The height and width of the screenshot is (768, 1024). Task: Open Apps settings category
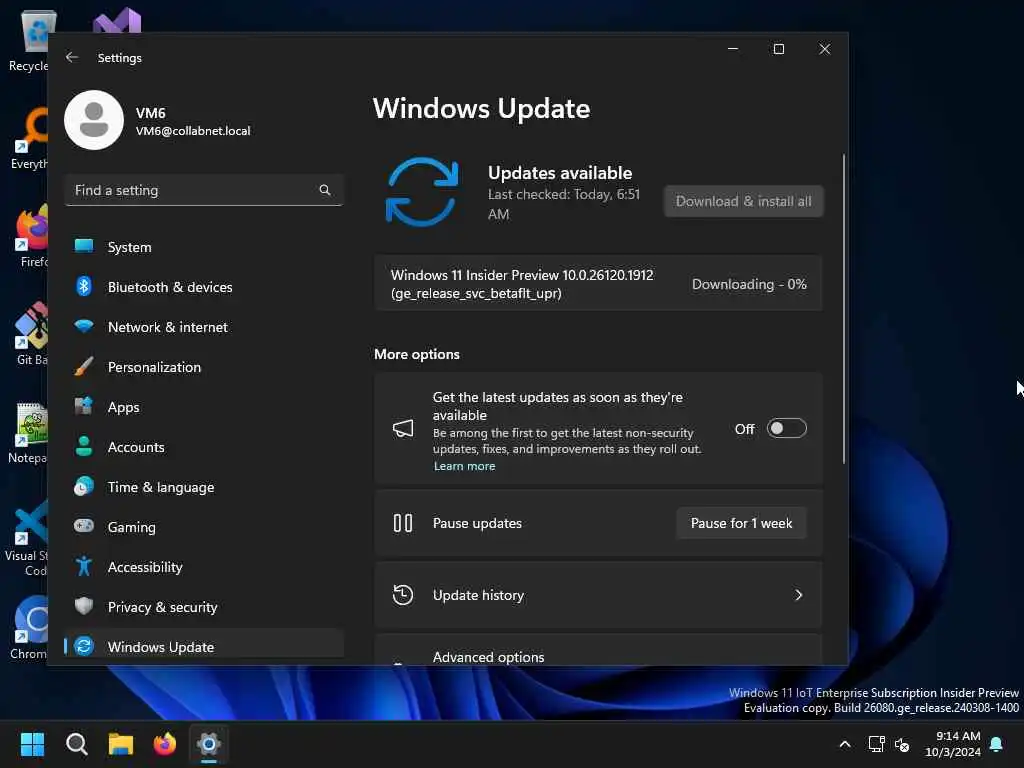tap(204, 407)
